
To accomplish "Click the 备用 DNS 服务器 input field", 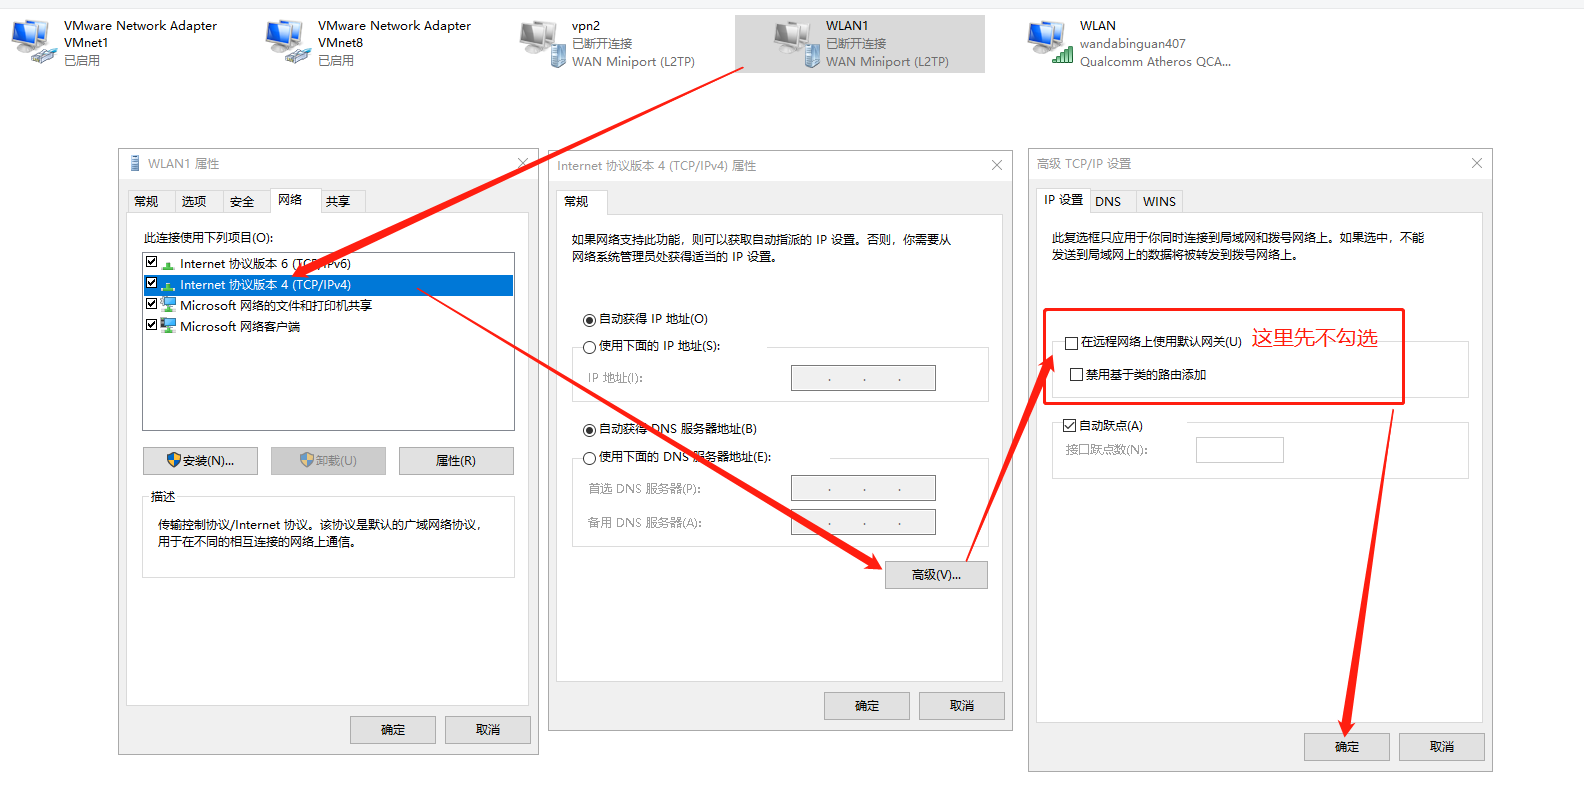I will click(863, 523).
